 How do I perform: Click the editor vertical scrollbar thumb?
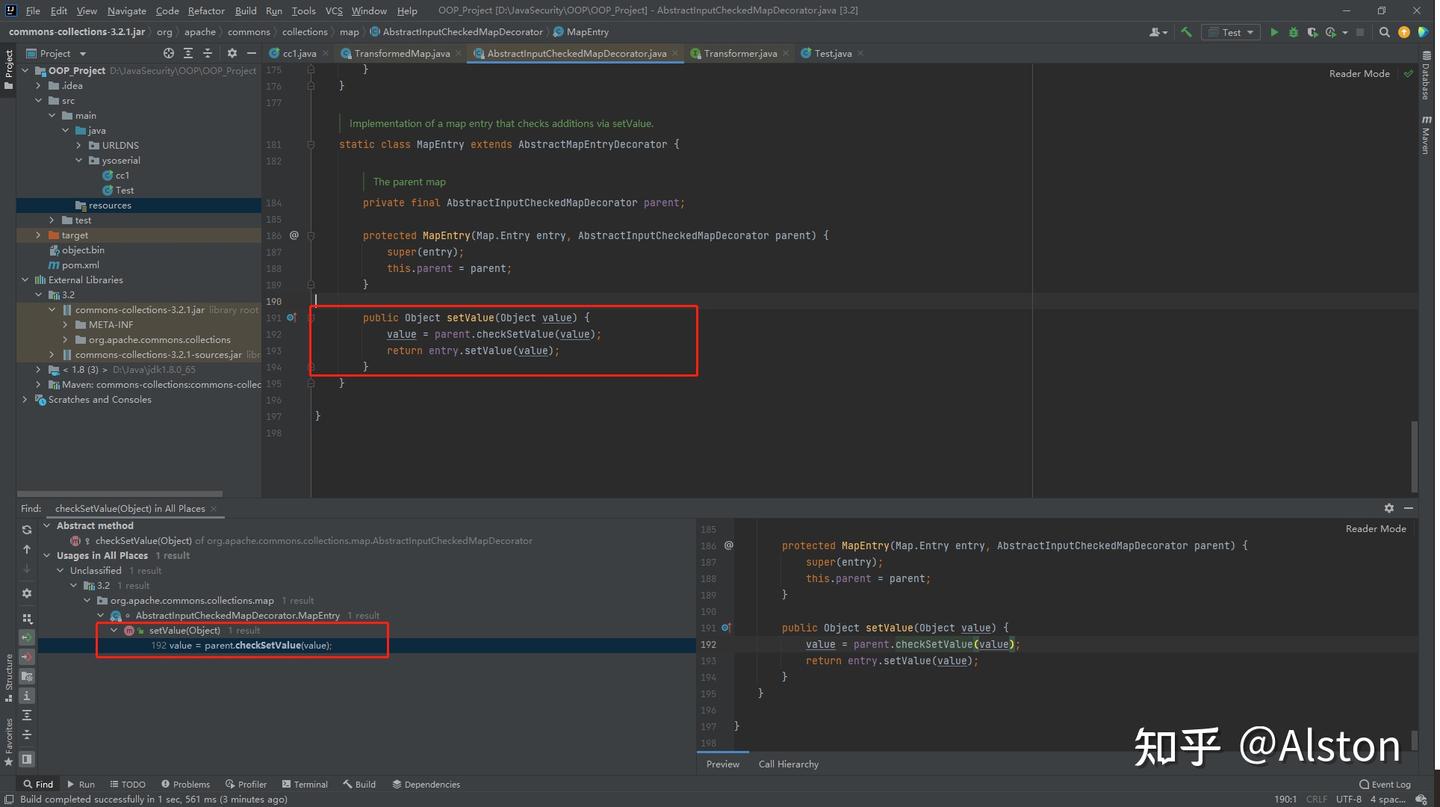click(1414, 456)
